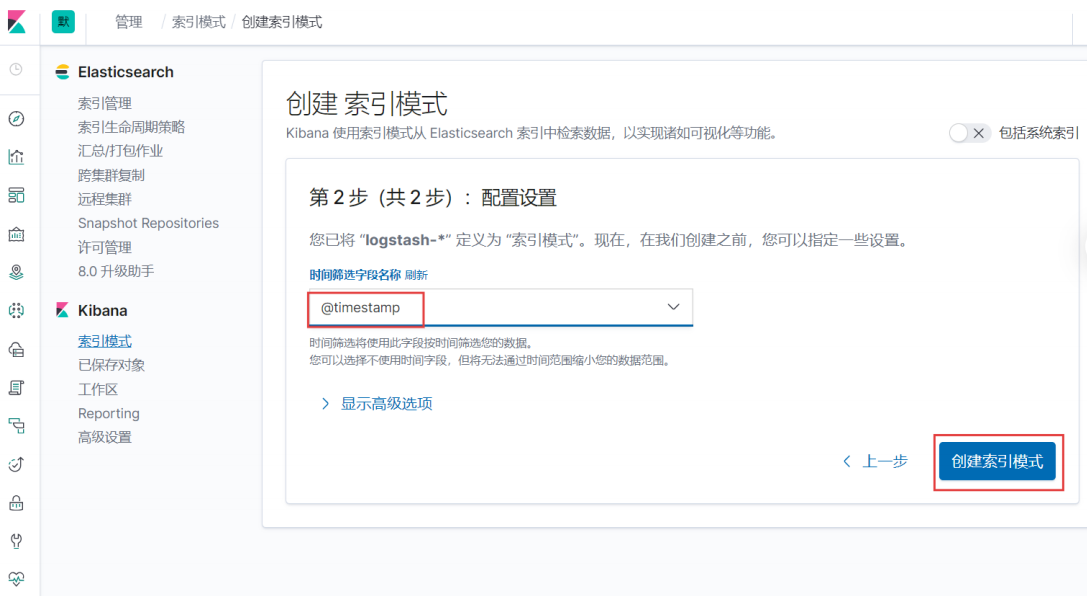This screenshot has height=596, width=1087.
Task: Click 创建索引模式 breadcrumb
Action: coord(281,22)
